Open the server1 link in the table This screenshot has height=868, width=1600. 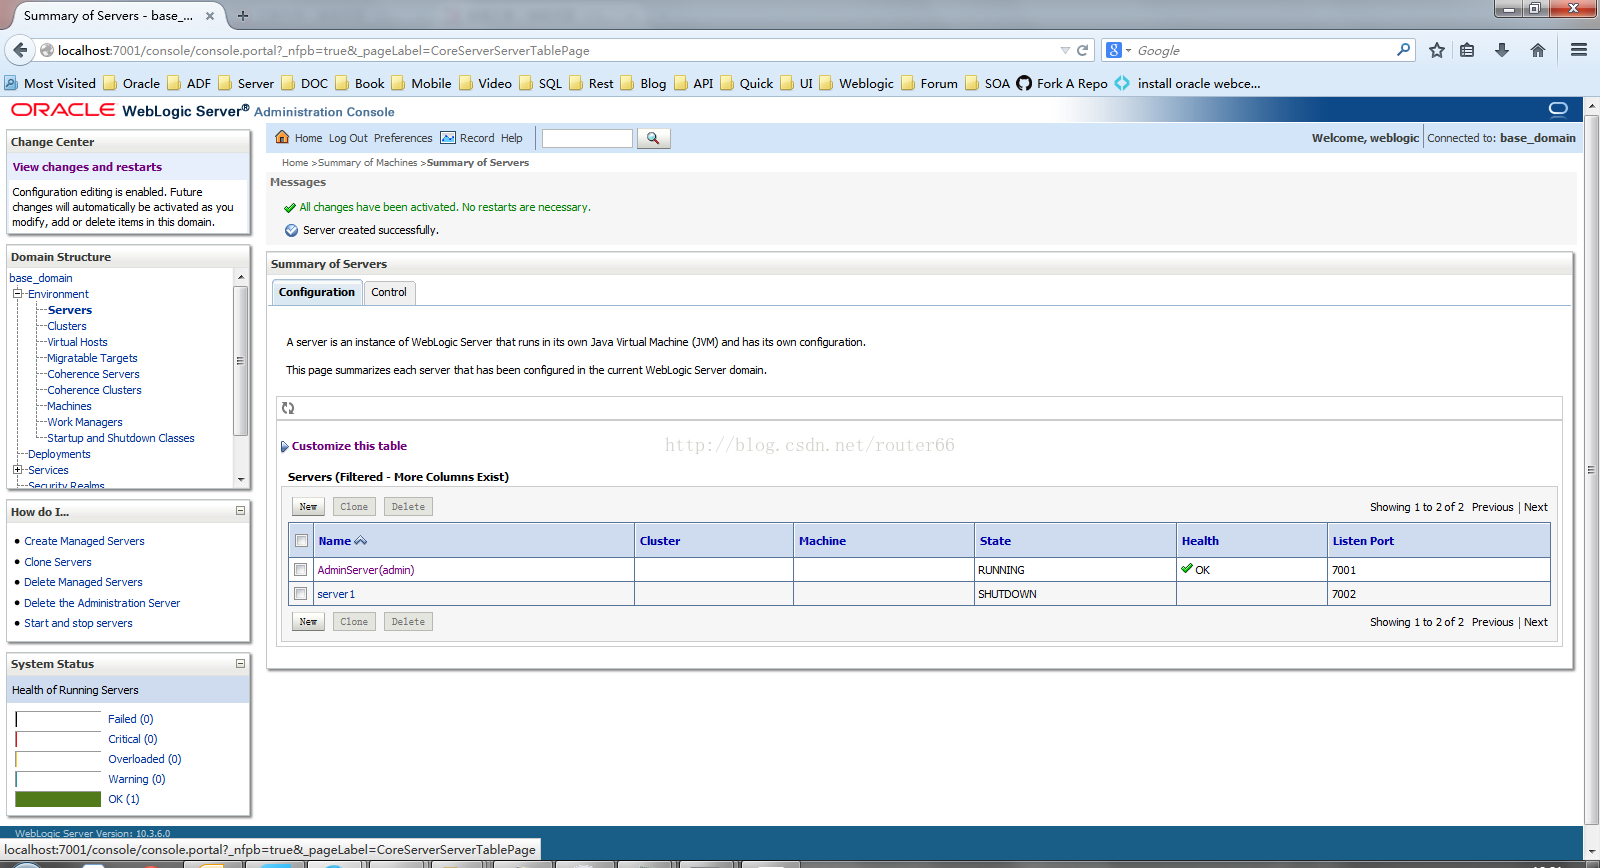[336, 594]
